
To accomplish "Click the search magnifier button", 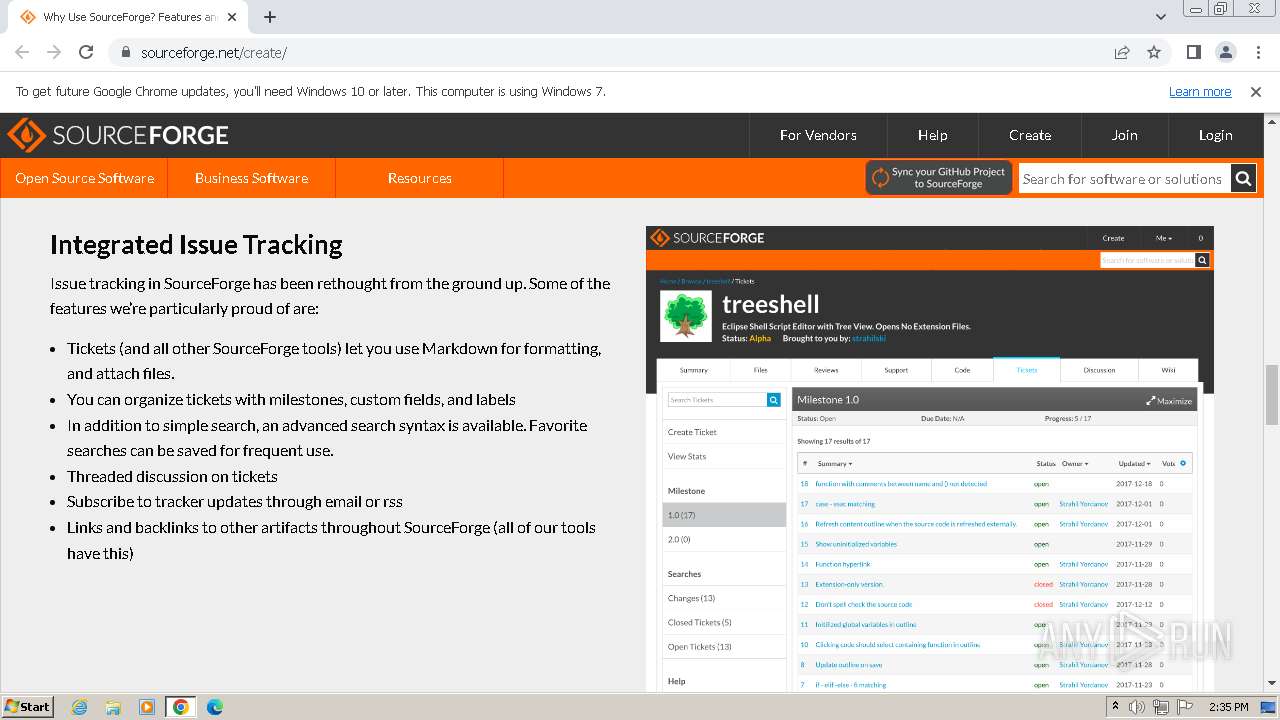I will [1243, 179].
